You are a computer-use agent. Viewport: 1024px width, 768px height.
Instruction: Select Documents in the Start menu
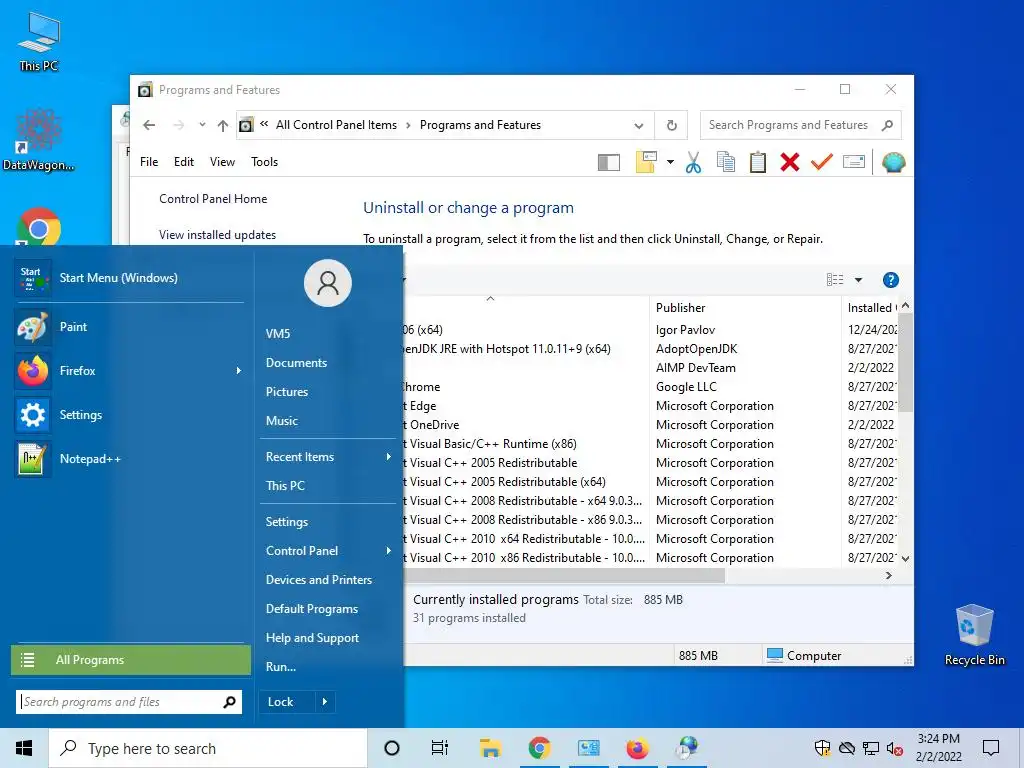click(296, 363)
